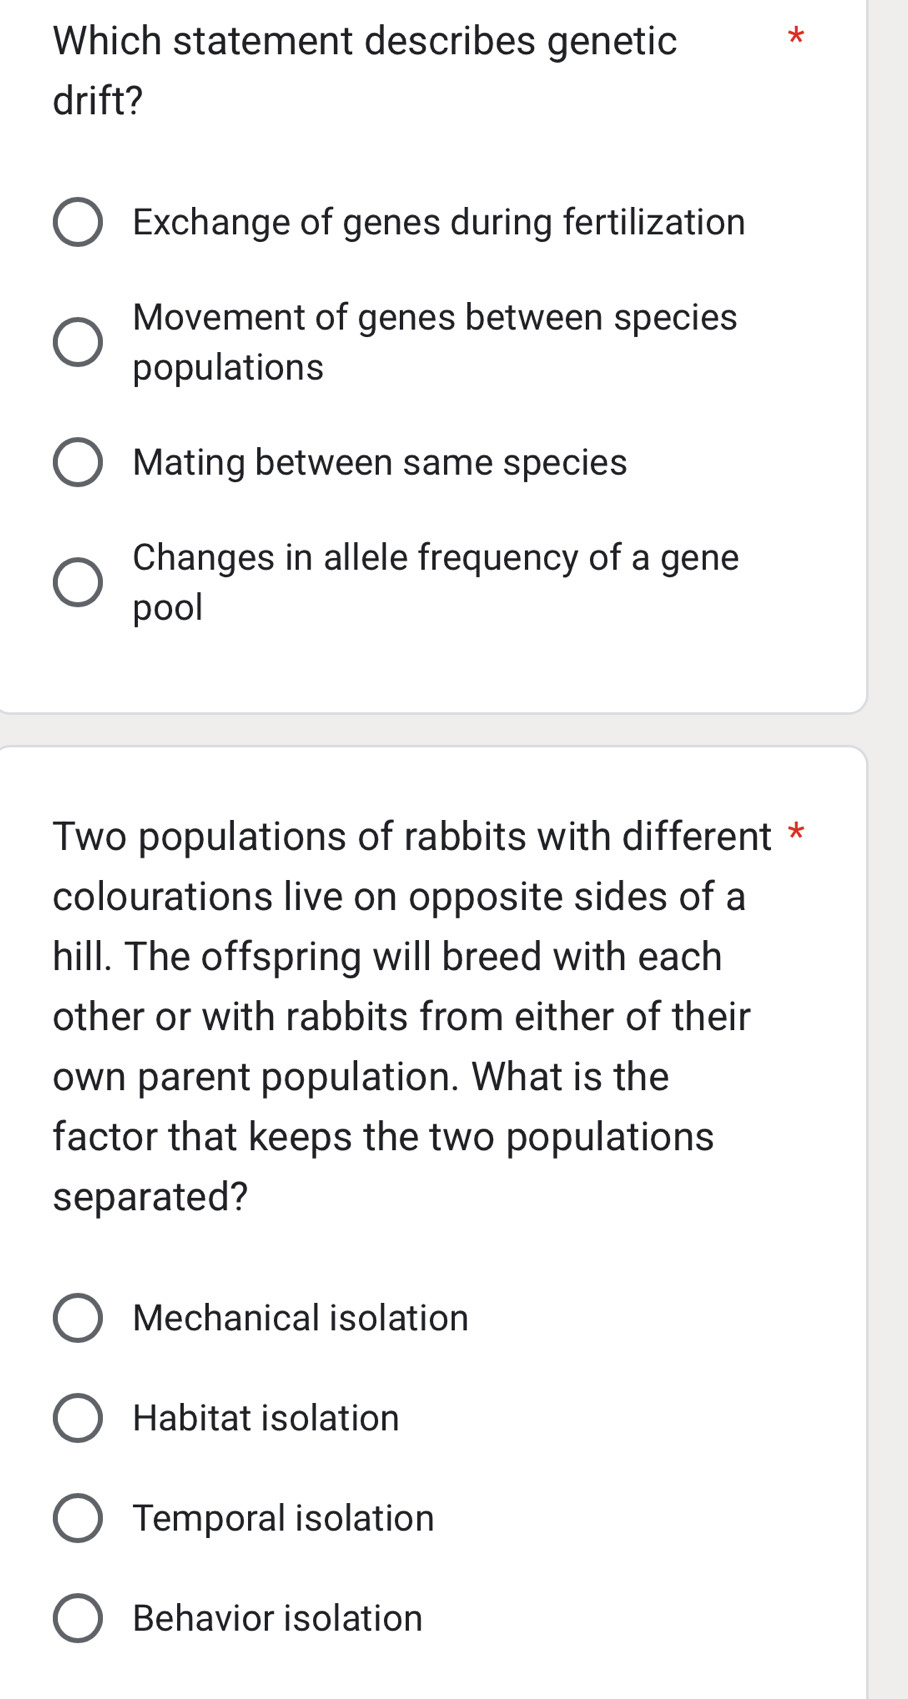Select "Exchange of genes during fertilization" option
The image size is (908, 1699).
click(x=78, y=222)
